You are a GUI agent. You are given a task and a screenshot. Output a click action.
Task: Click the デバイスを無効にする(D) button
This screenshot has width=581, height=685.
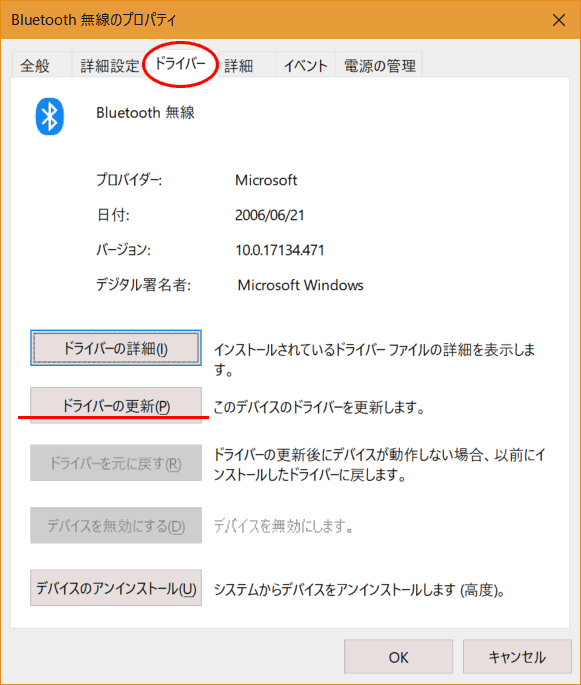(x=116, y=526)
